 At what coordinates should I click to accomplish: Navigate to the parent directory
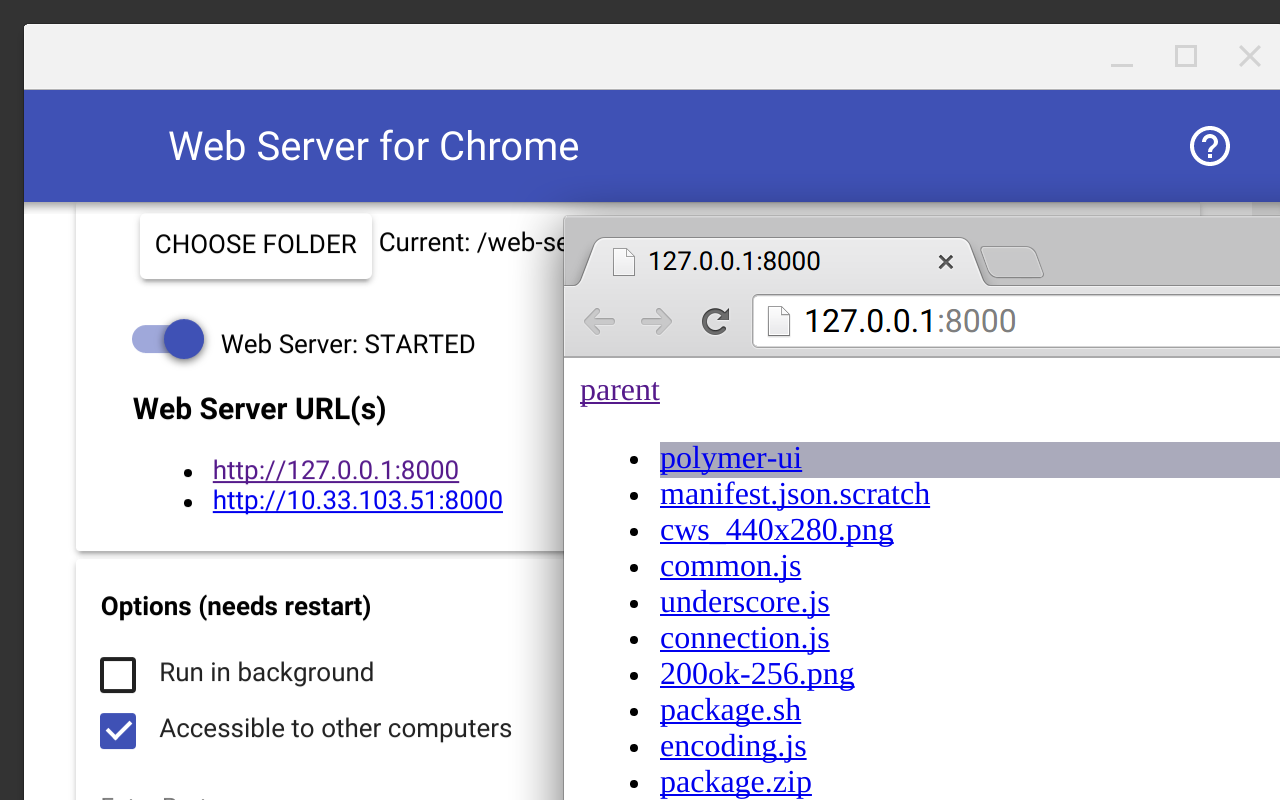(619, 391)
